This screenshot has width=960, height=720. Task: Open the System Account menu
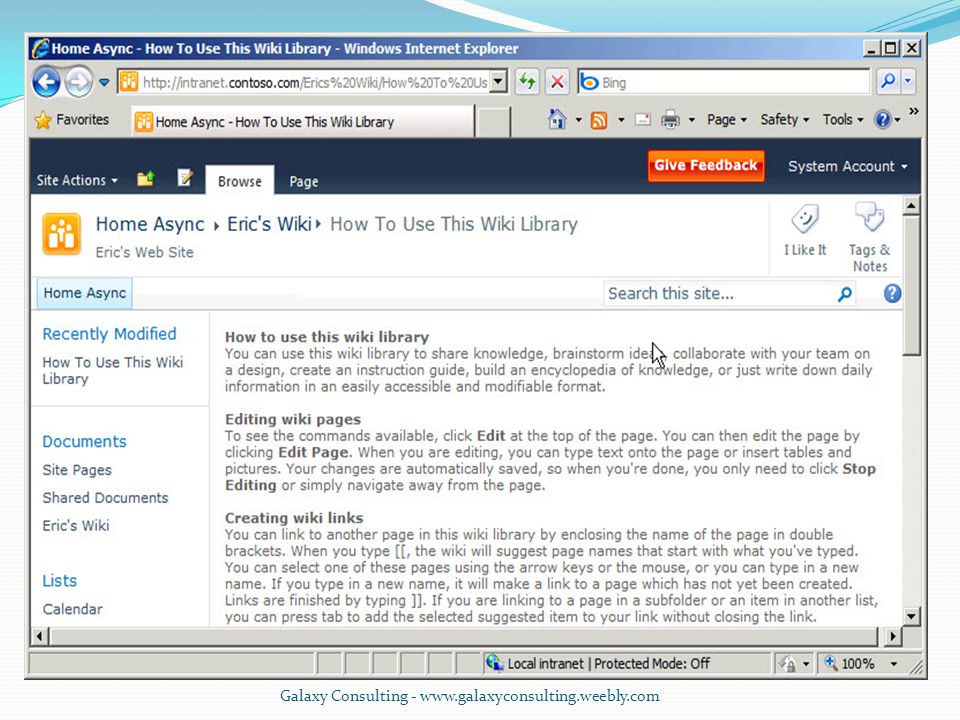point(847,167)
